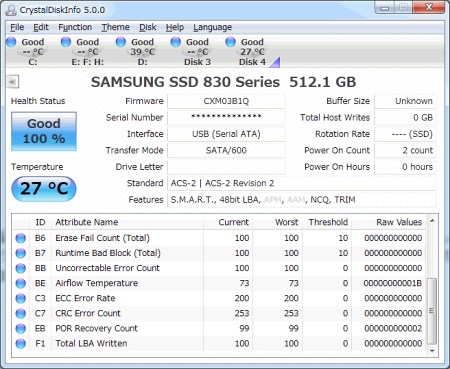Screen dimensions: 450x369
Task: Click the attribute list scrollbar thumb
Action: [x=432, y=311]
